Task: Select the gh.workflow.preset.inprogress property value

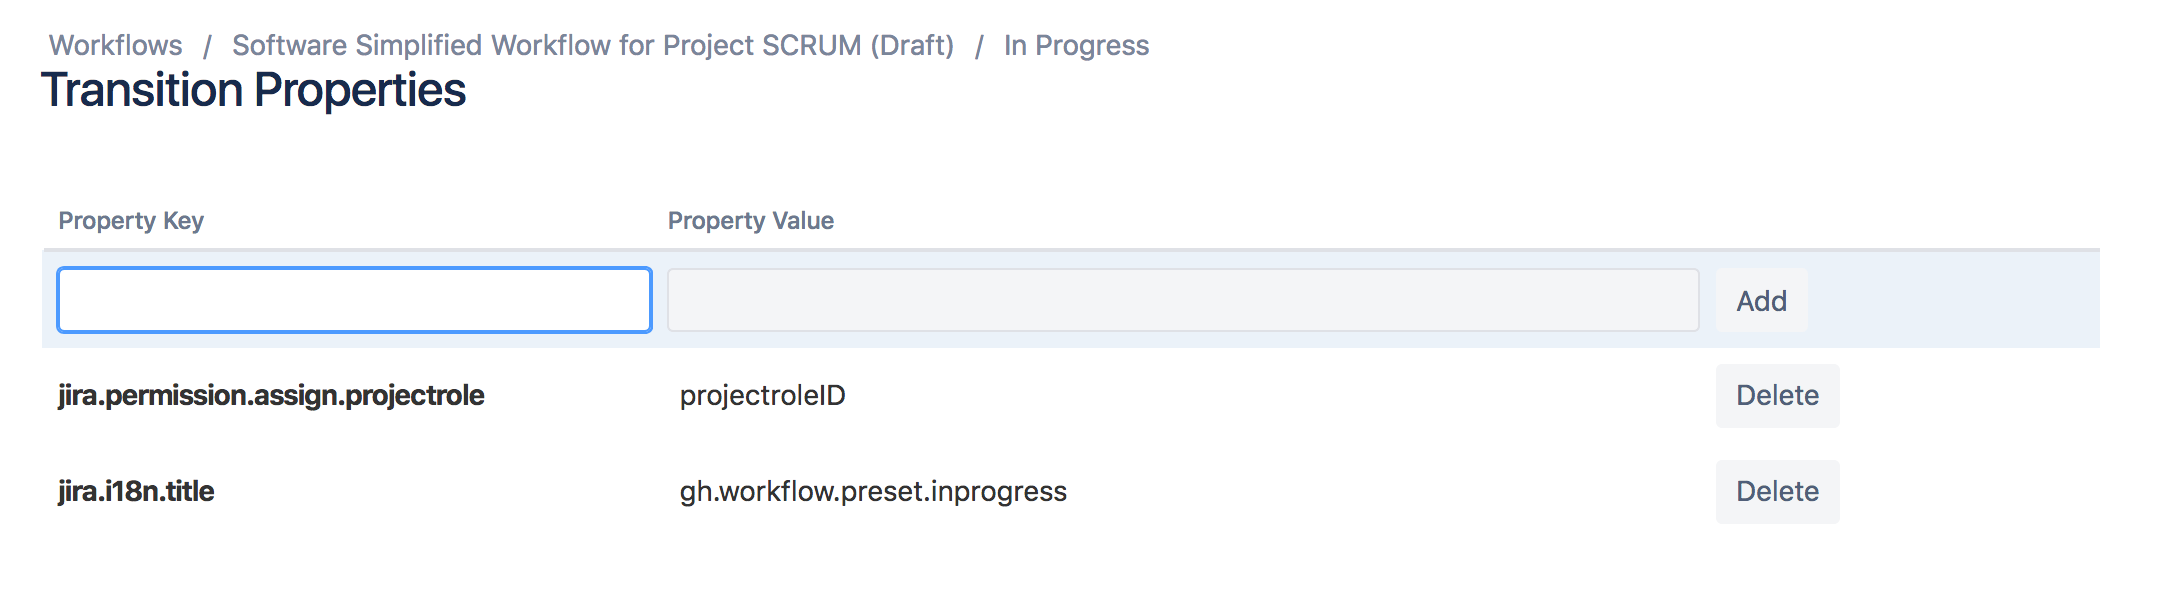Action: (x=873, y=492)
